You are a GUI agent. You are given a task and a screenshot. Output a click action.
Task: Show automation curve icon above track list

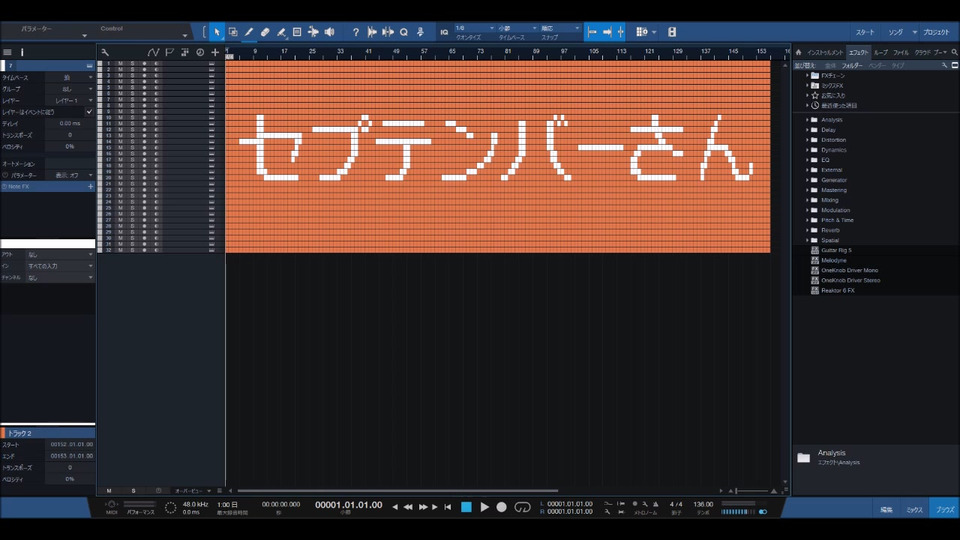coord(153,53)
